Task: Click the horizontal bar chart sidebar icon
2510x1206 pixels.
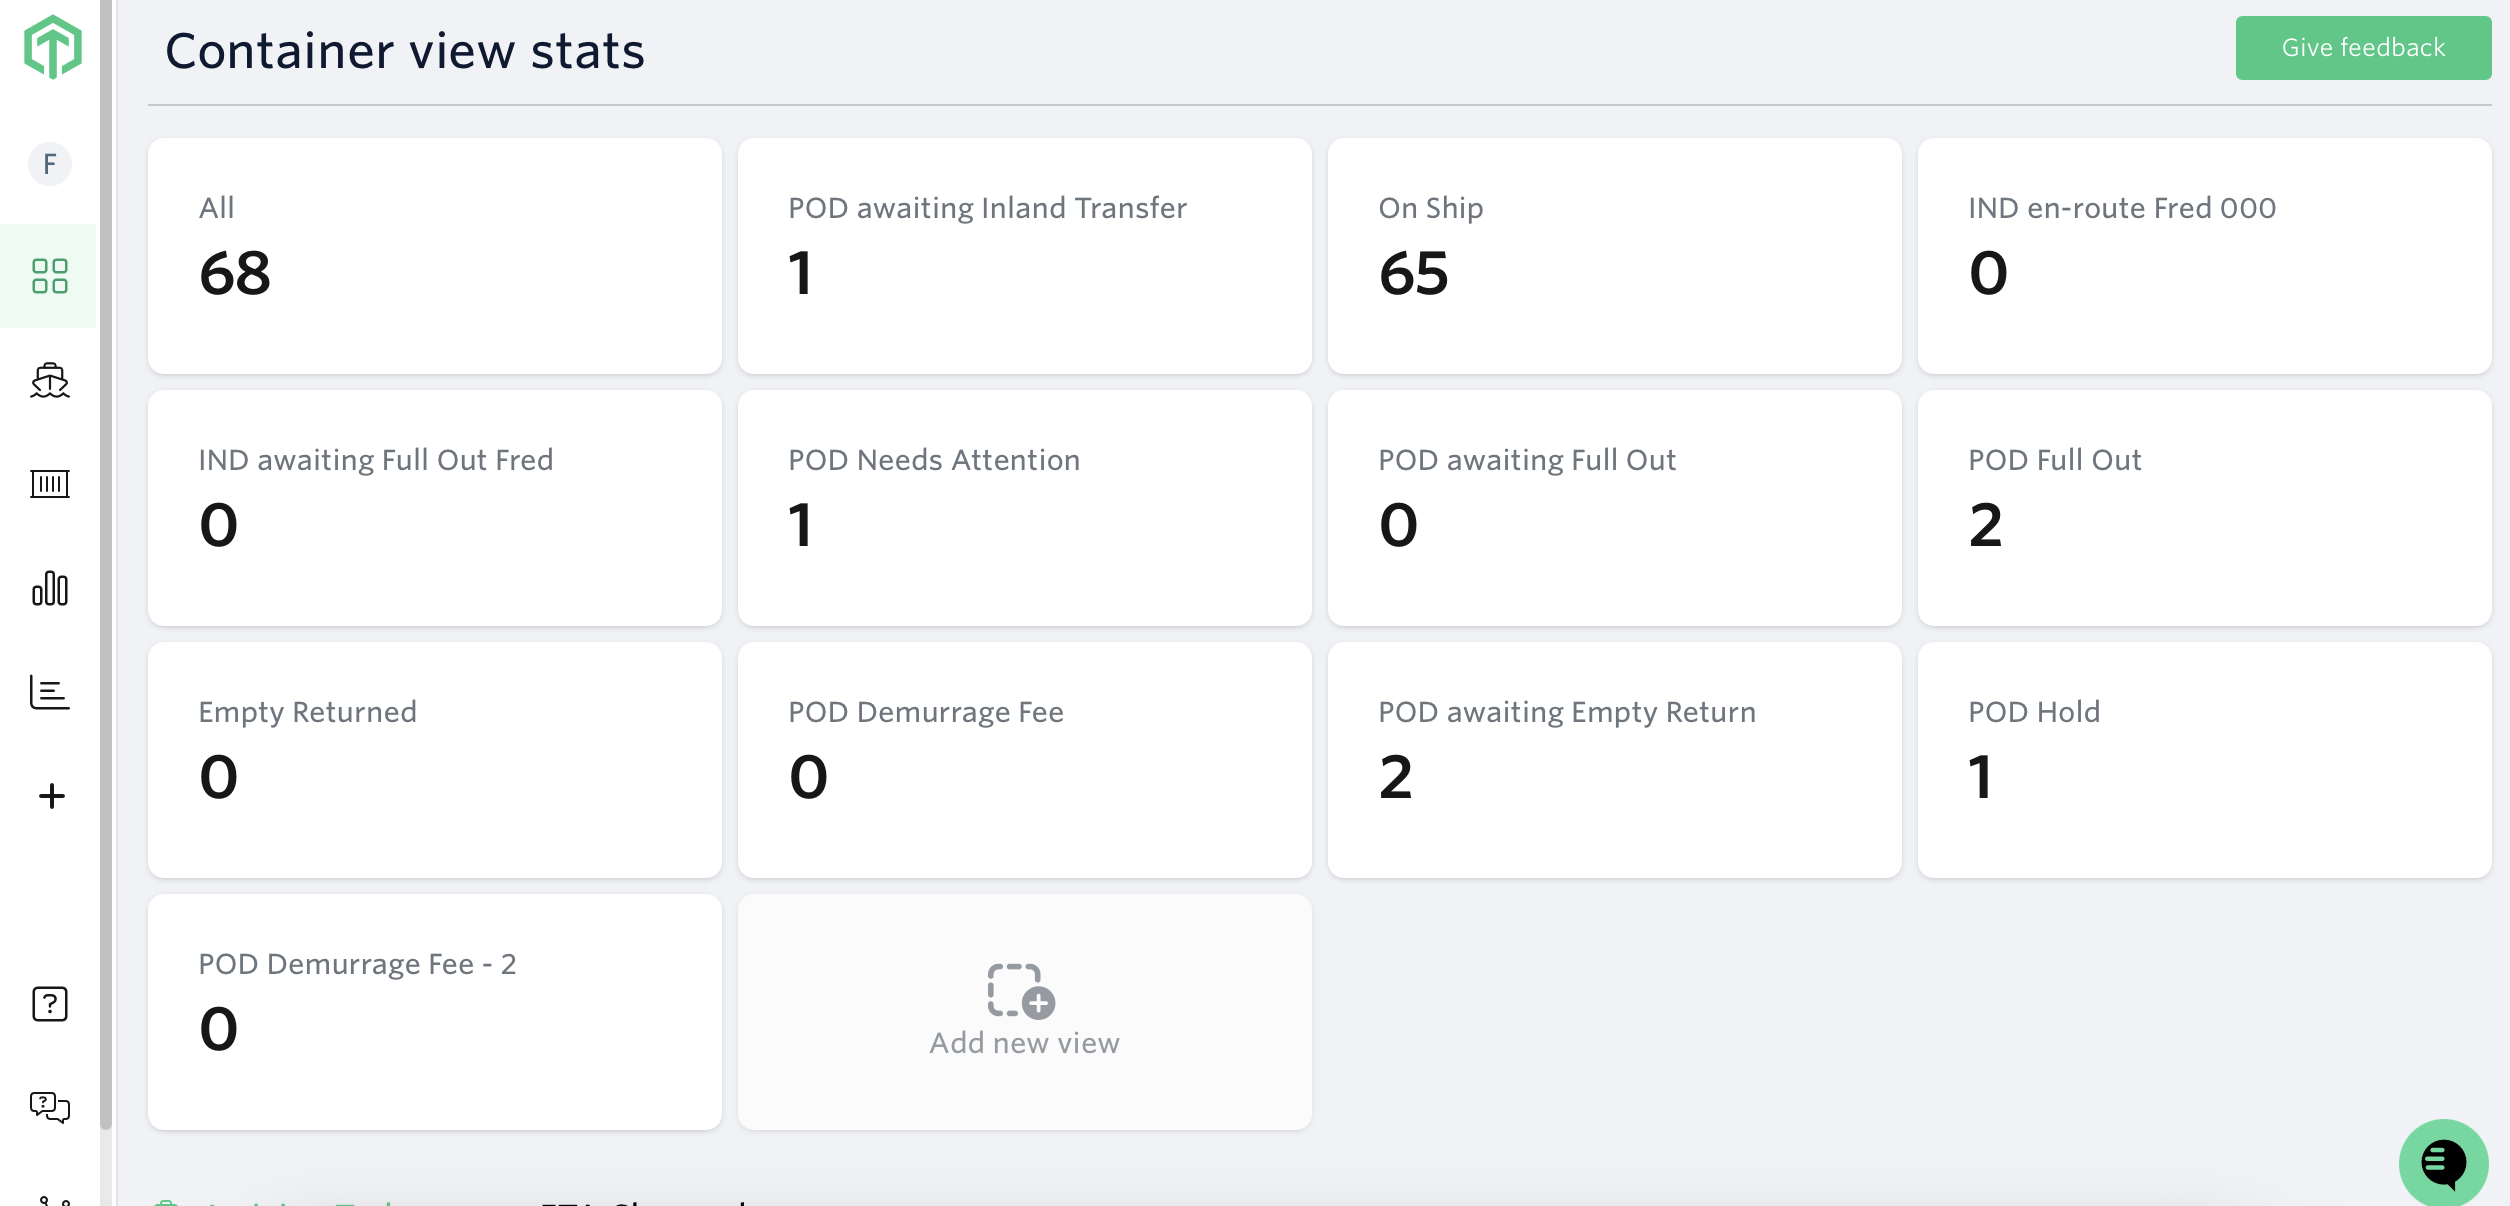Action: click(x=50, y=692)
